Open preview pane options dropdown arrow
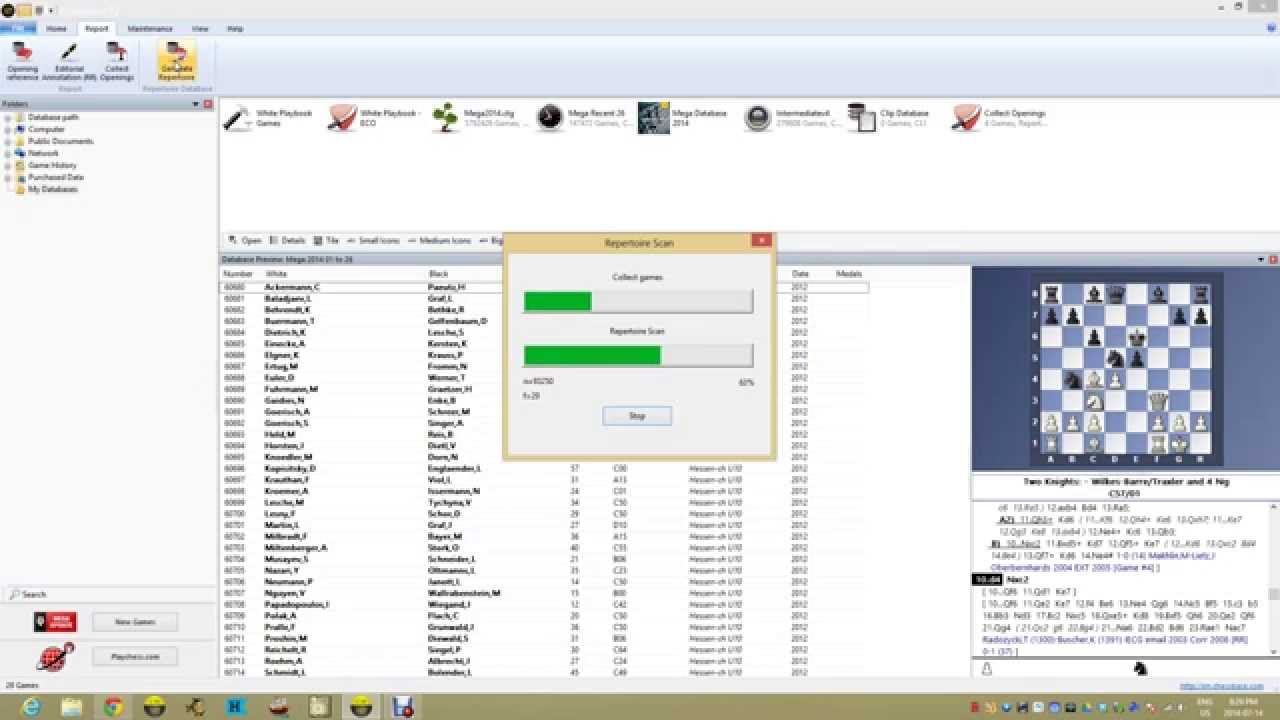The width and height of the screenshot is (1280, 720). 1261,260
